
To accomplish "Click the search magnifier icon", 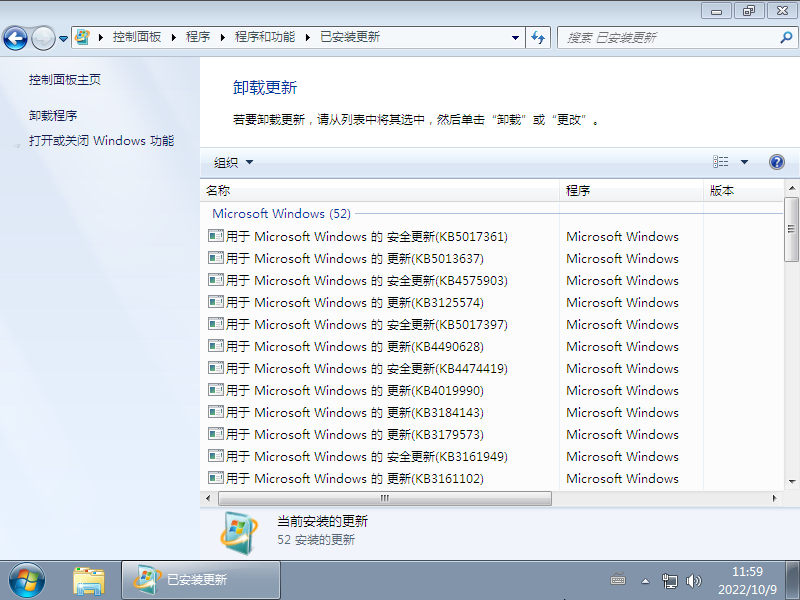I will [785, 38].
